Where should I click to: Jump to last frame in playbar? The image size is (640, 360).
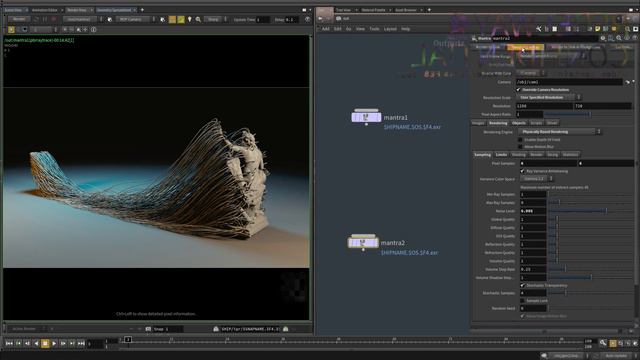pyautogui.click(x=81, y=344)
